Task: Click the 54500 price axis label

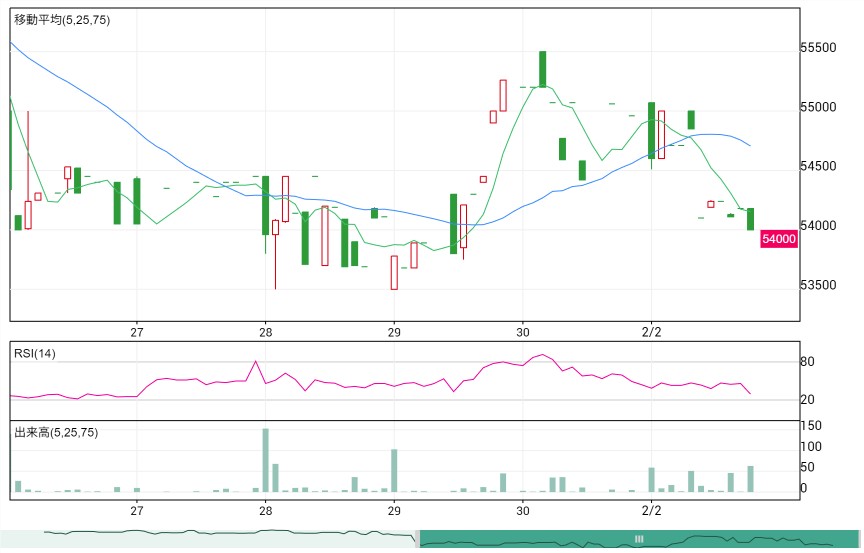Action: [x=818, y=166]
